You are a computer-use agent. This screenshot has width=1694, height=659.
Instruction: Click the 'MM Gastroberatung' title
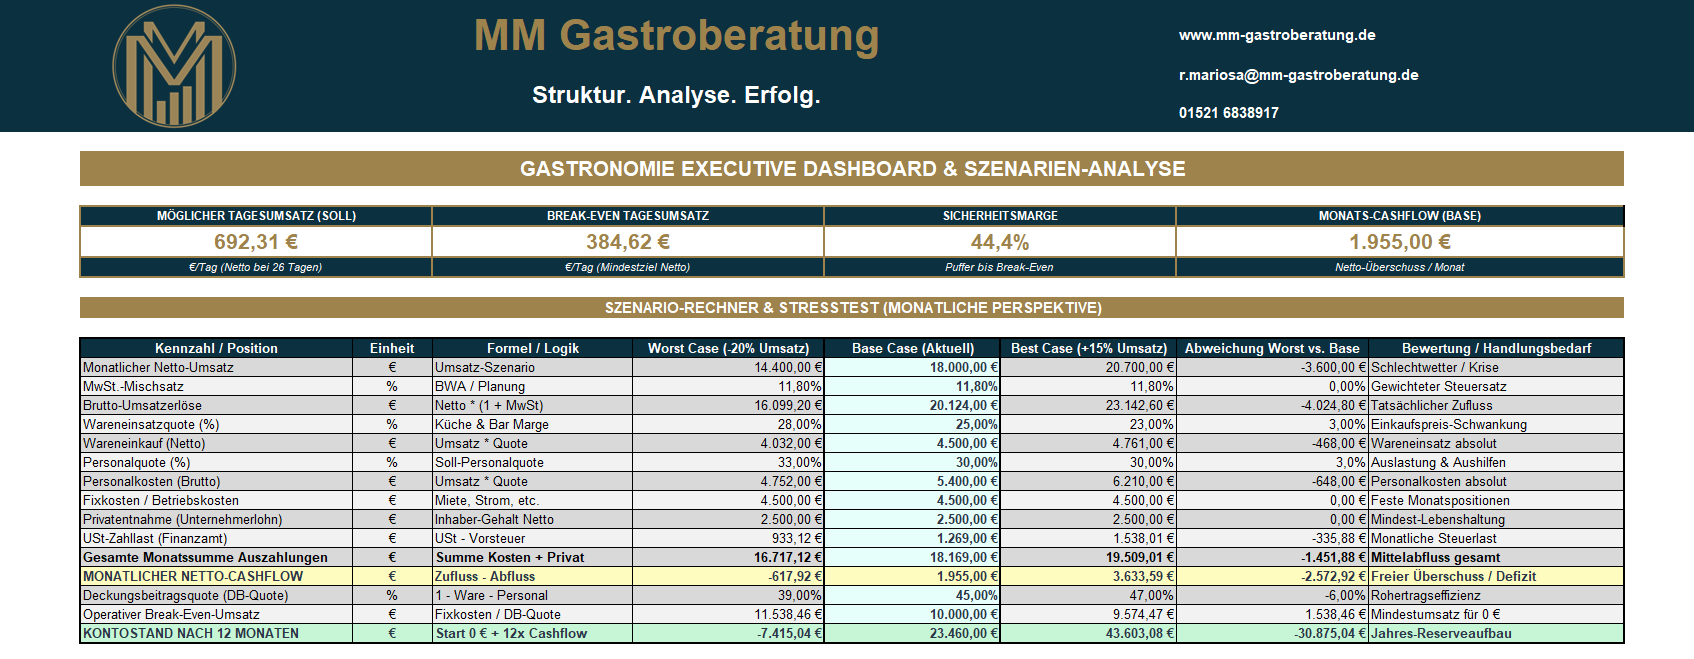[677, 35]
